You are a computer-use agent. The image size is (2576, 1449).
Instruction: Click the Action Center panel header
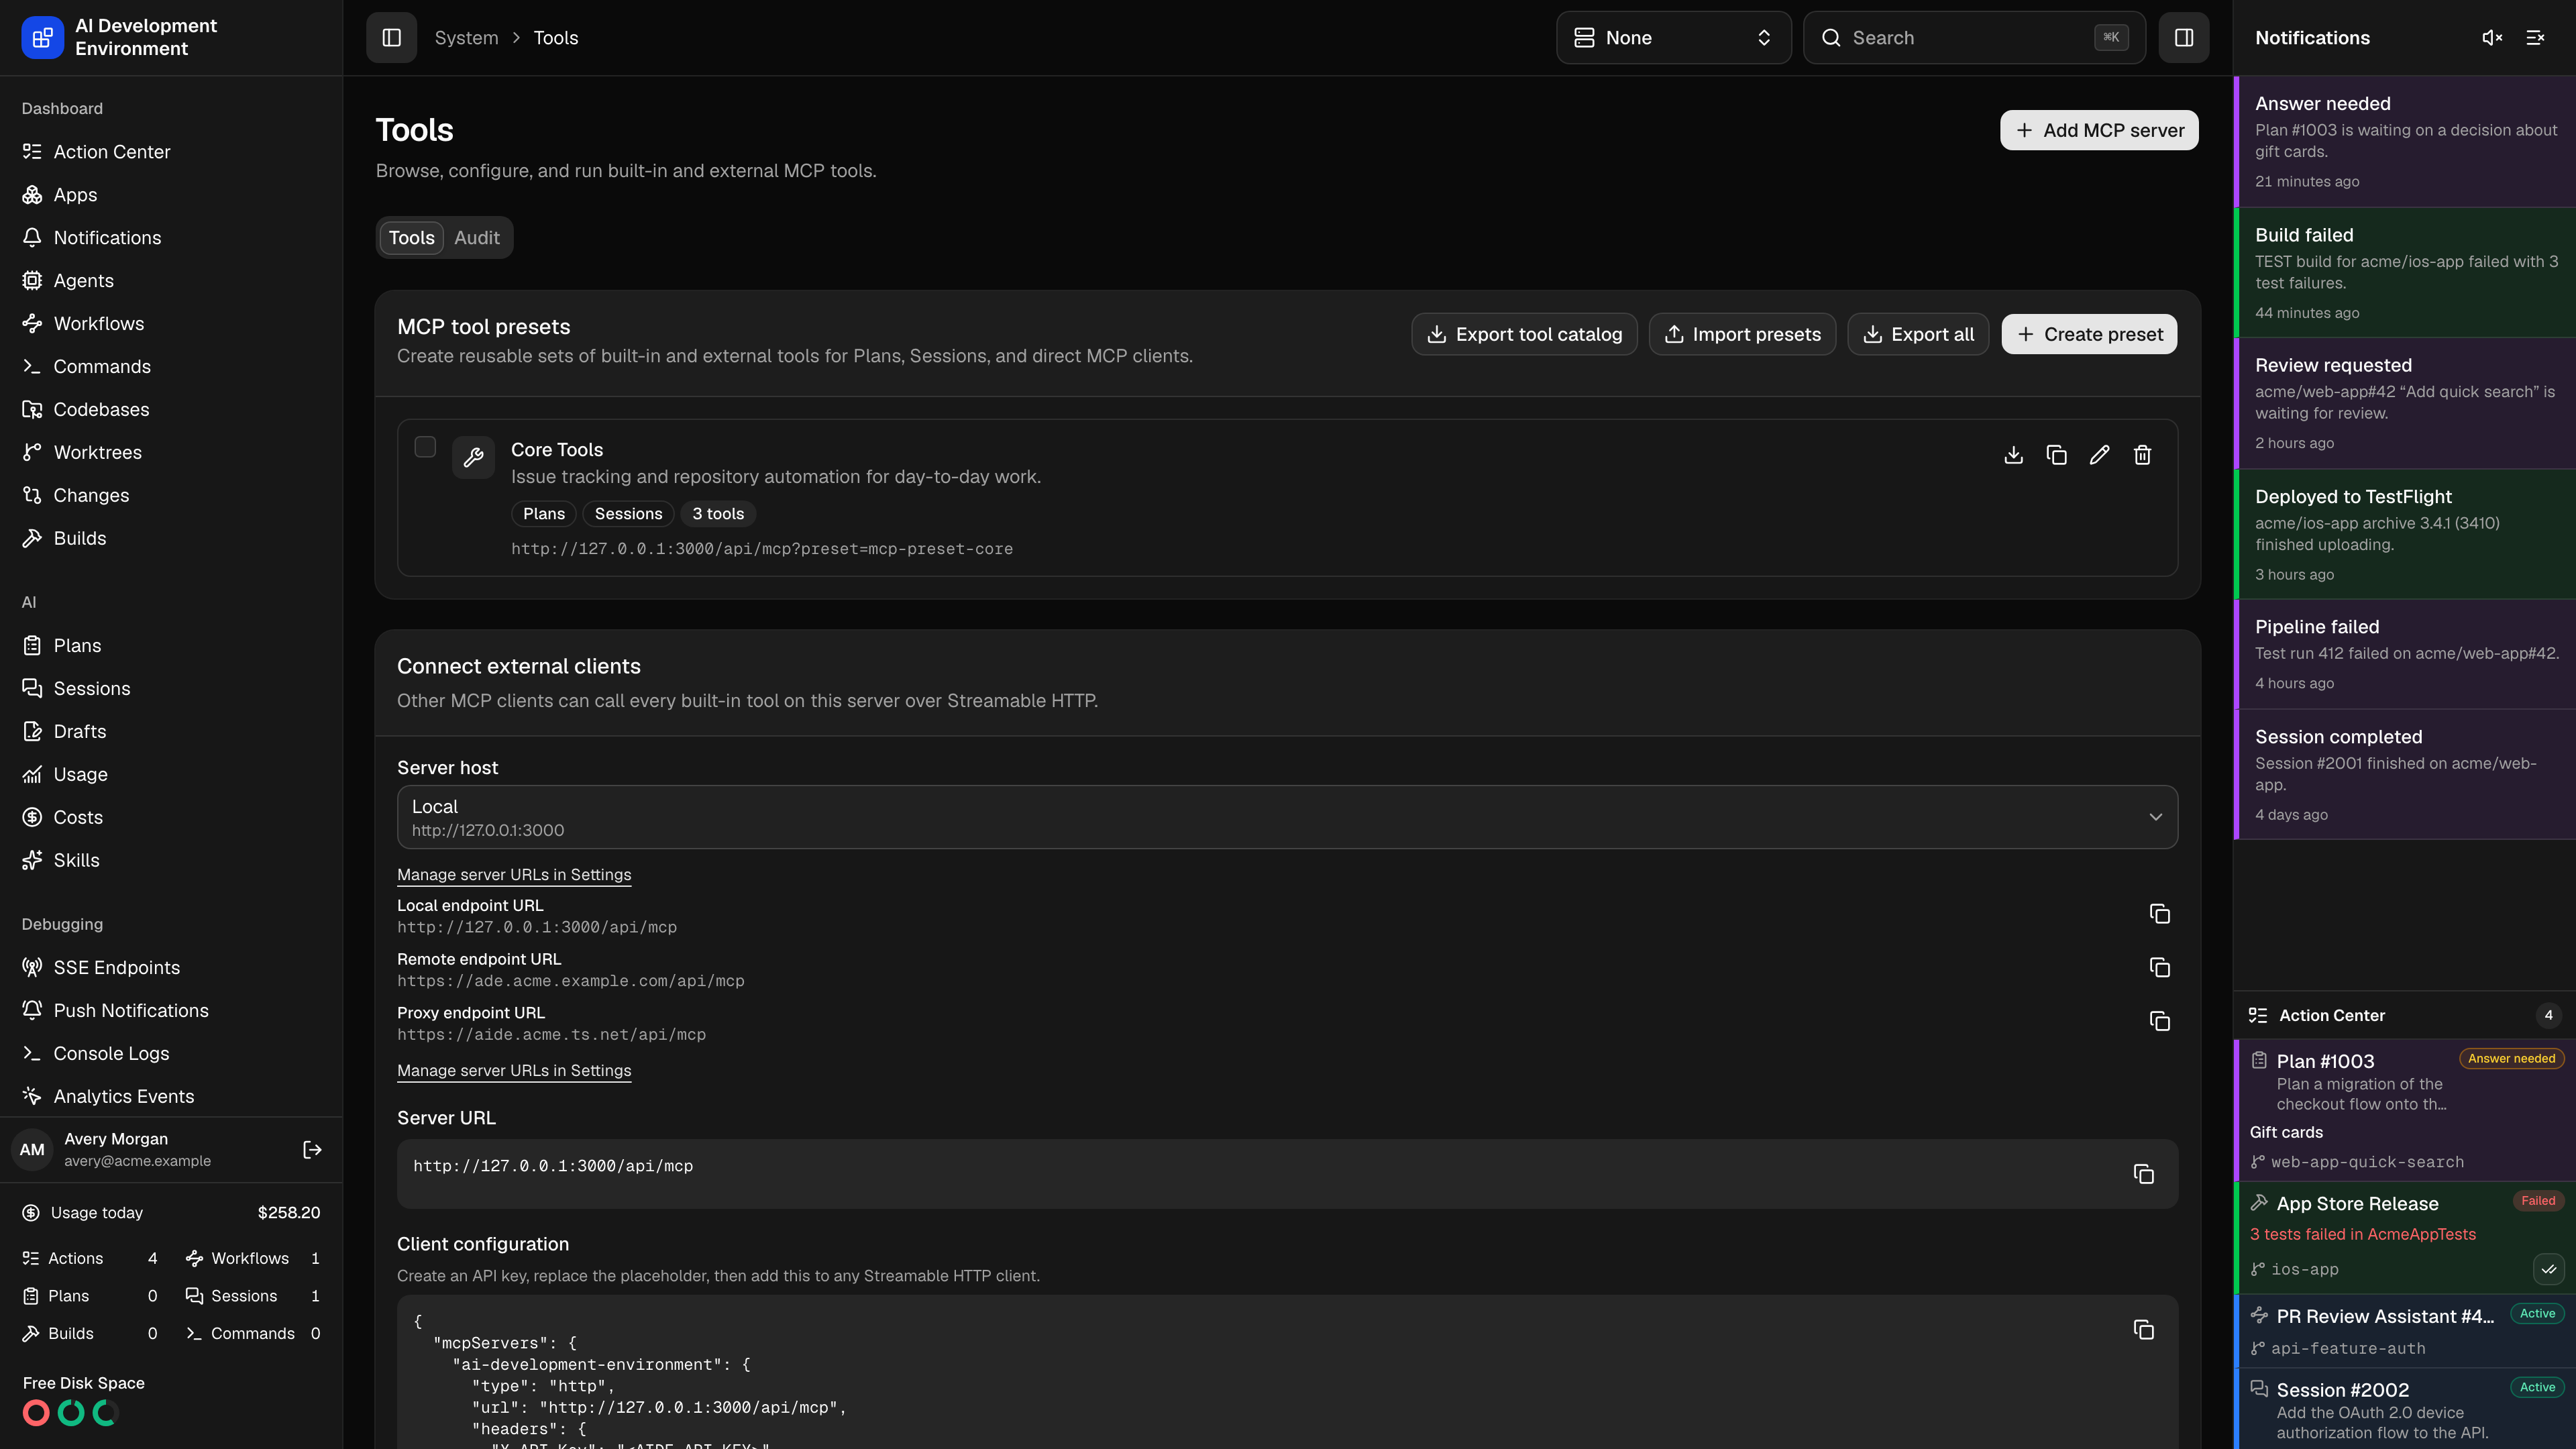(x=2404, y=1015)
